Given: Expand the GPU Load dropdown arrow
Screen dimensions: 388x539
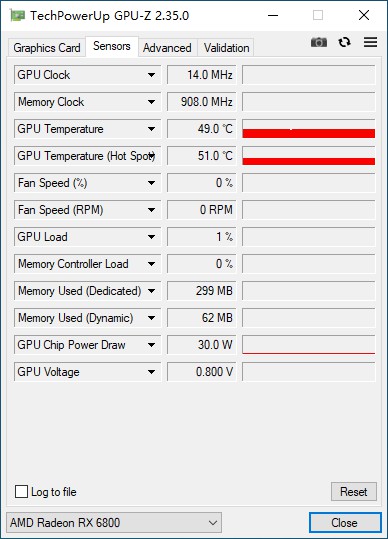Looking at the screenshot, I should pos(151,237).
